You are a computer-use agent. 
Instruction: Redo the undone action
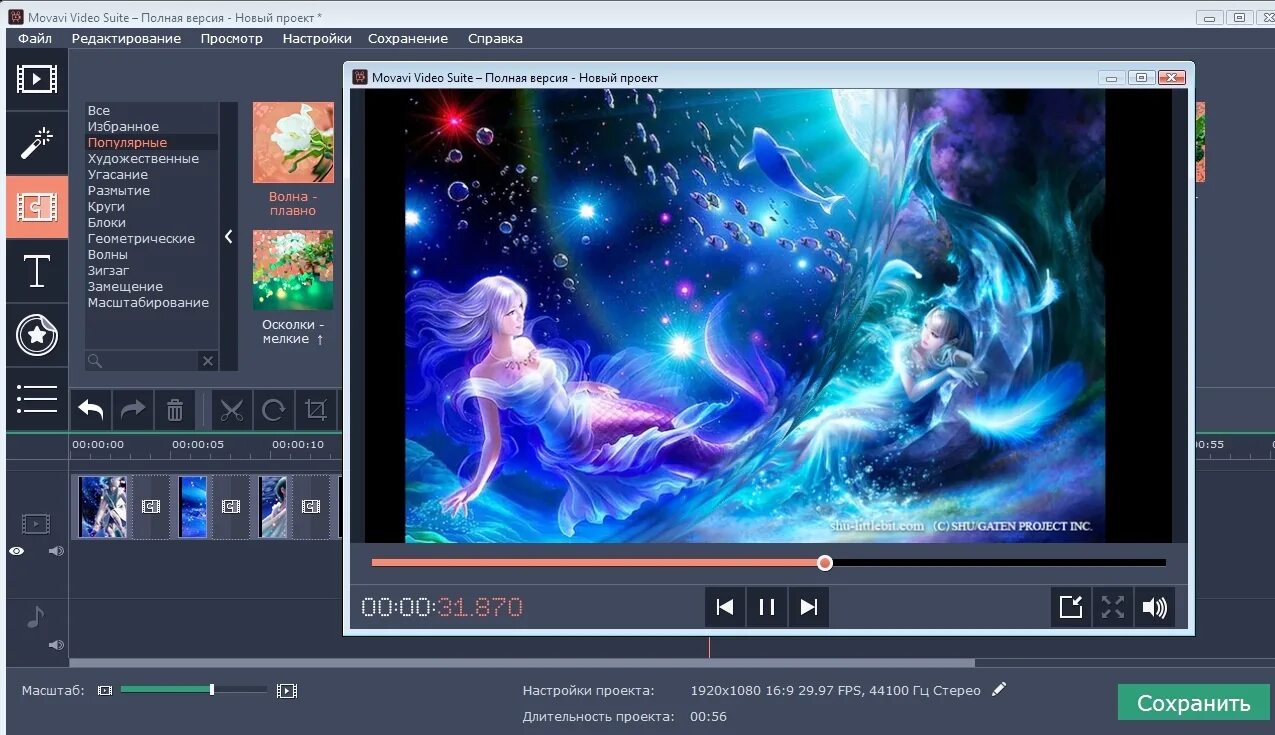click(133, 409)
